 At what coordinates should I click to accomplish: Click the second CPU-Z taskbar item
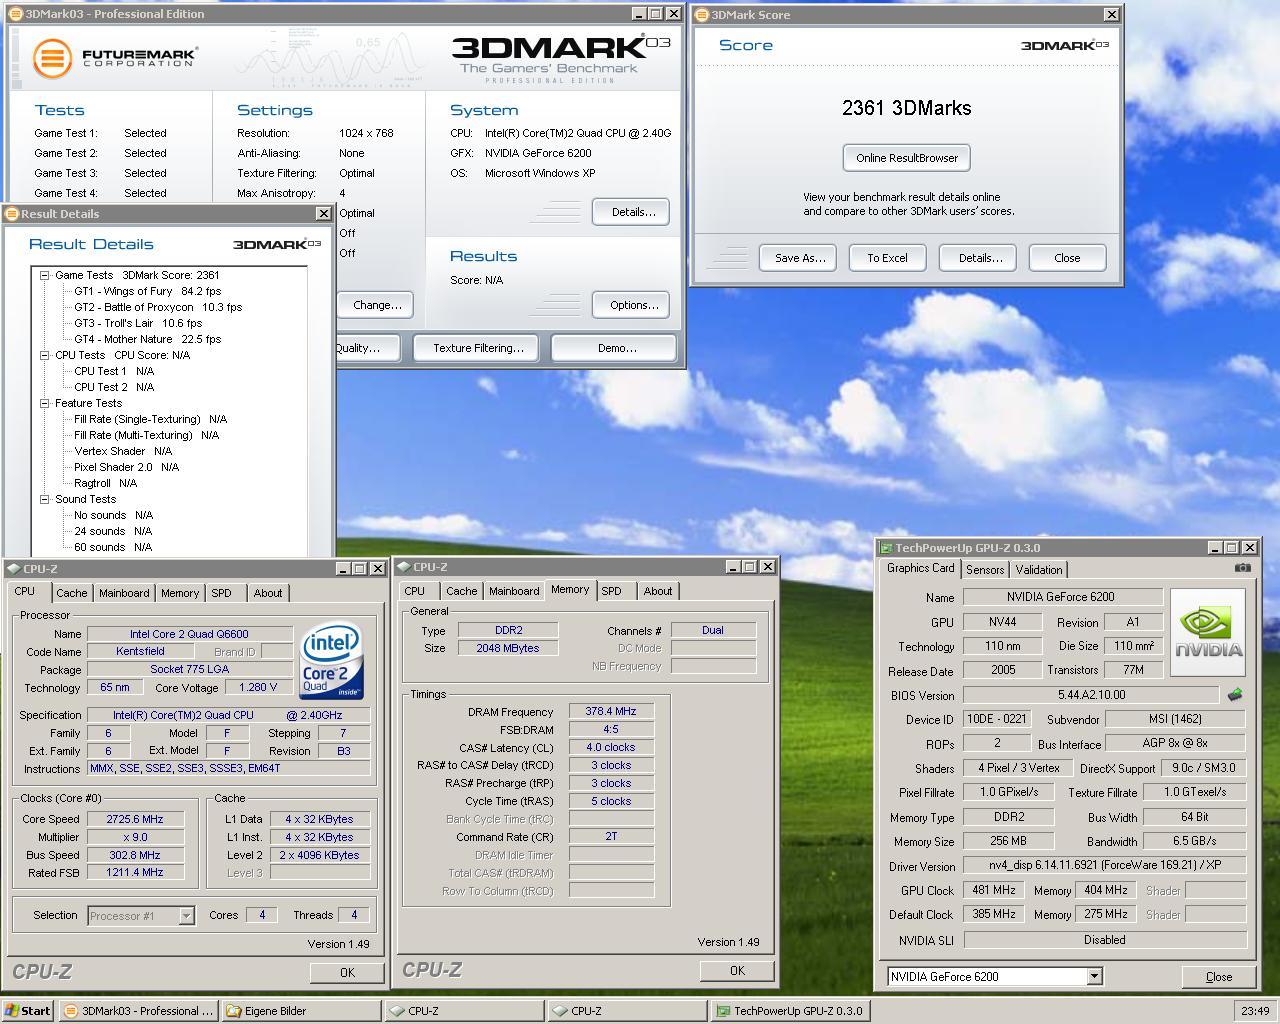(x=627, y=1011)
